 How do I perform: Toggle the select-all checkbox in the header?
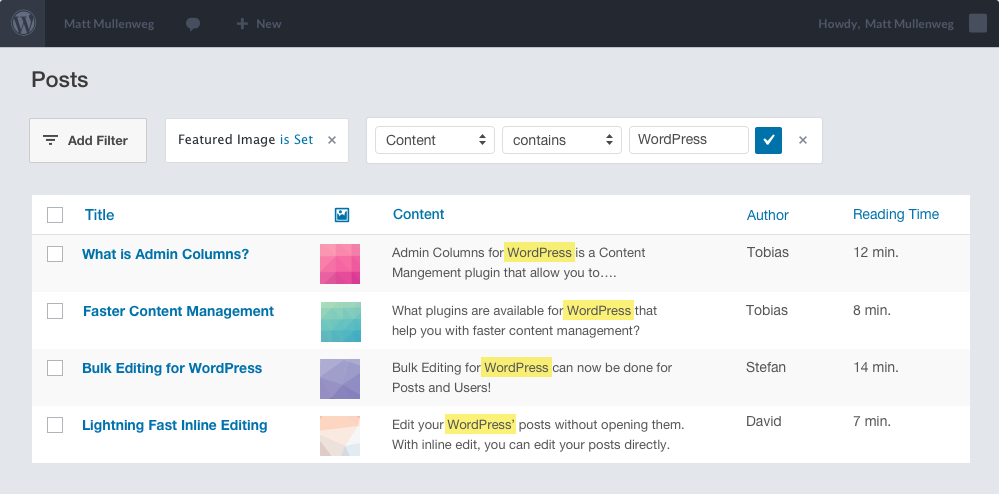55,215
